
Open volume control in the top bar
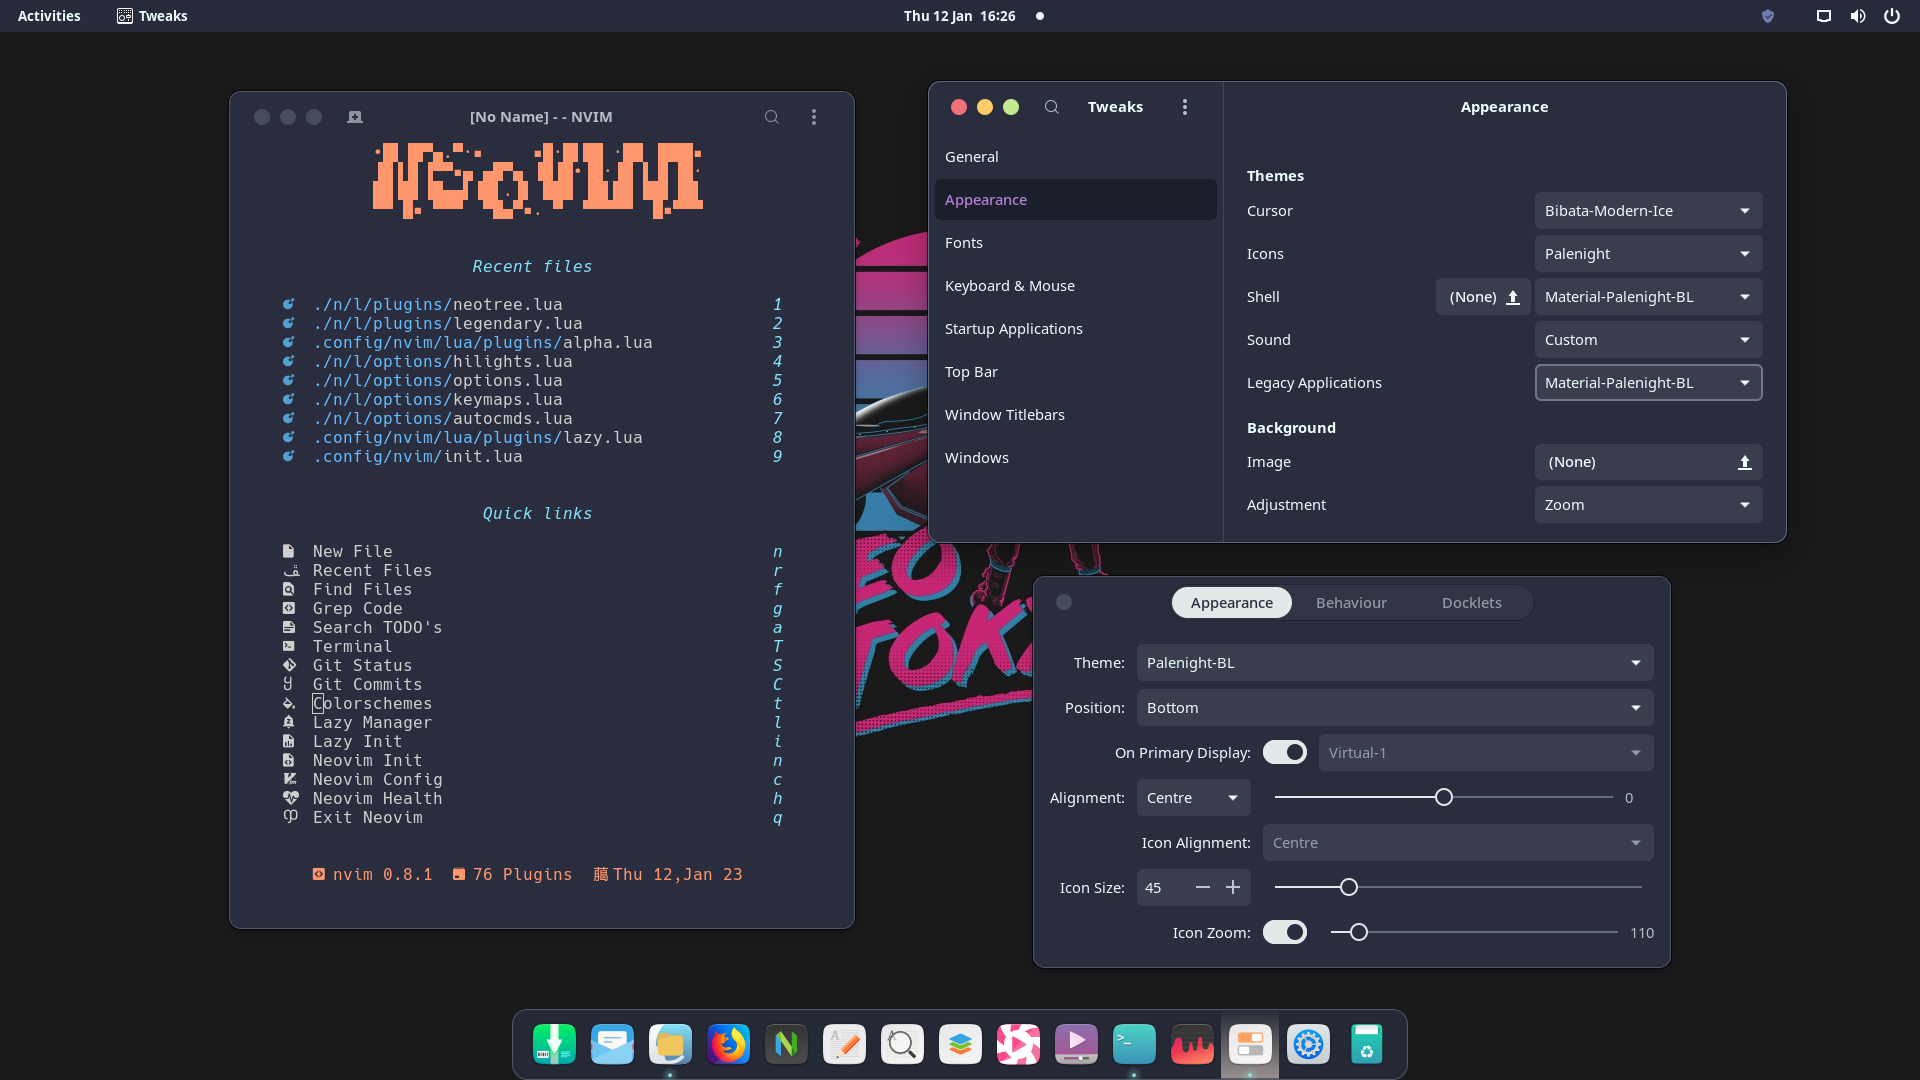click(1858, 16)
